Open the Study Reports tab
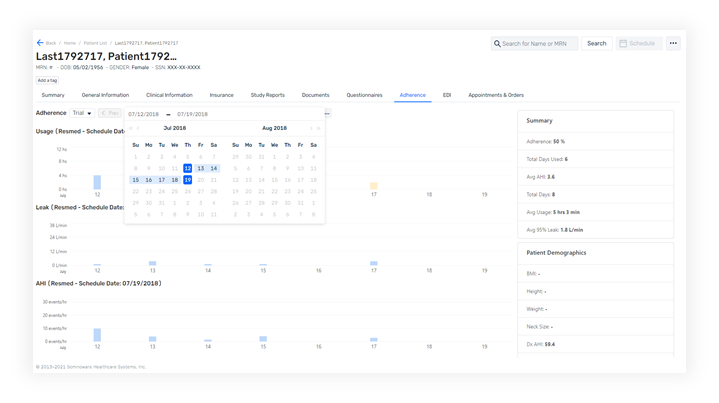 pos(268,95)
